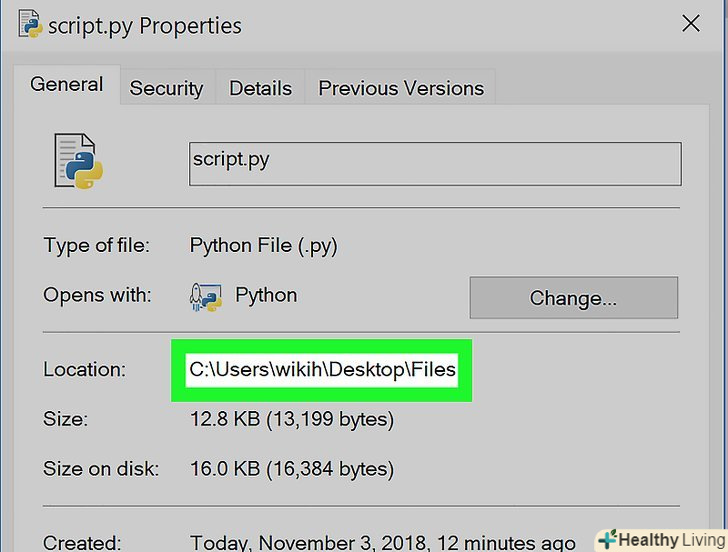Click the "Python" opens-with program name
The width and height of the screenshot is (728, 552).
266,296
